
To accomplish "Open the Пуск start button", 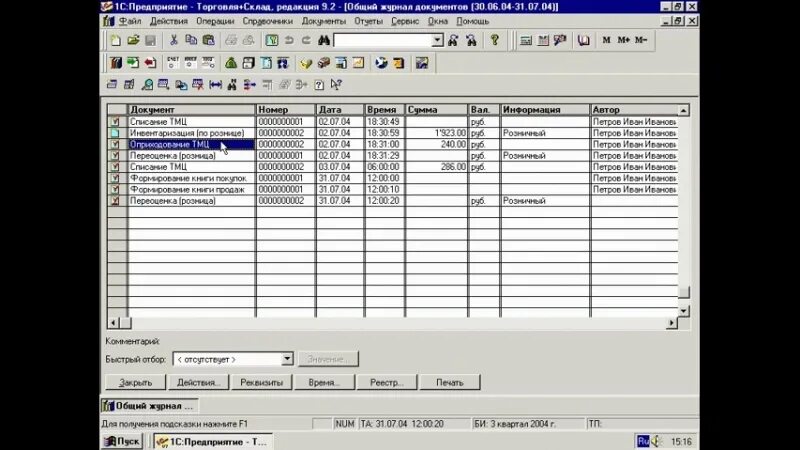I will (121, 441).
